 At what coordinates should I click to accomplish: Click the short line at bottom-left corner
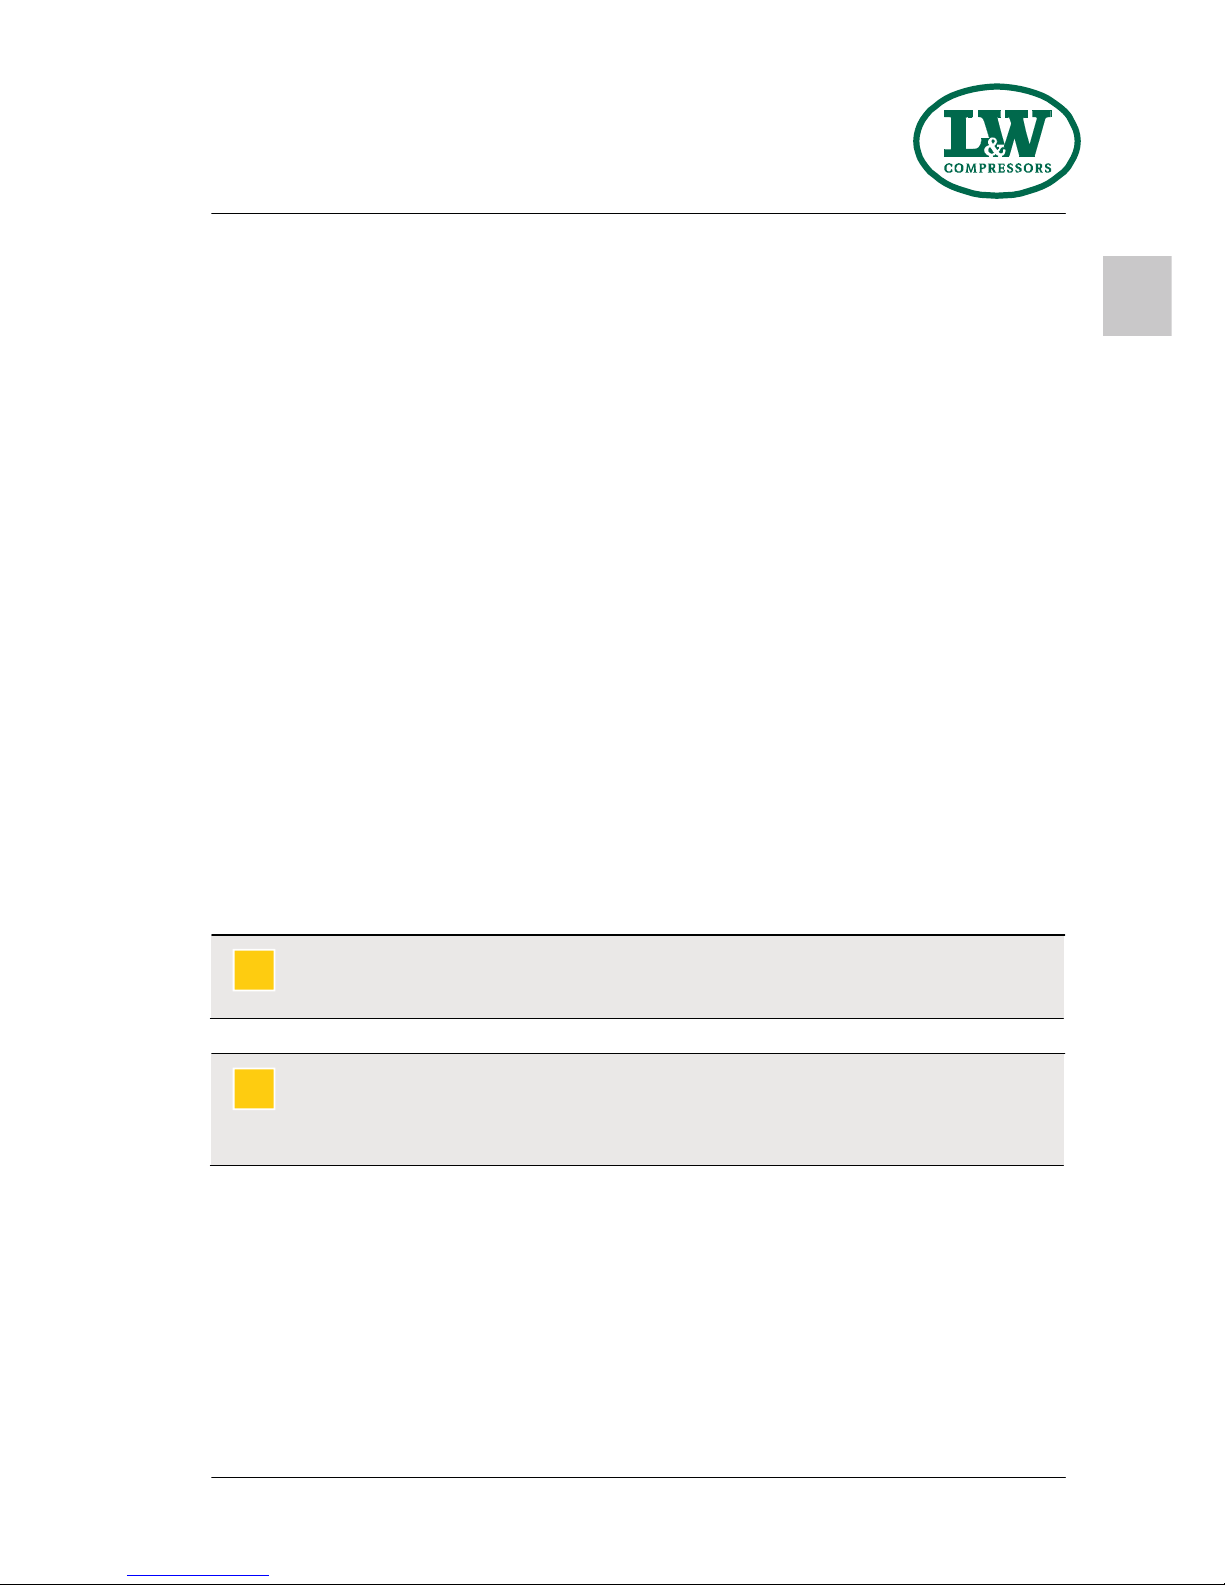(198, 1576)
